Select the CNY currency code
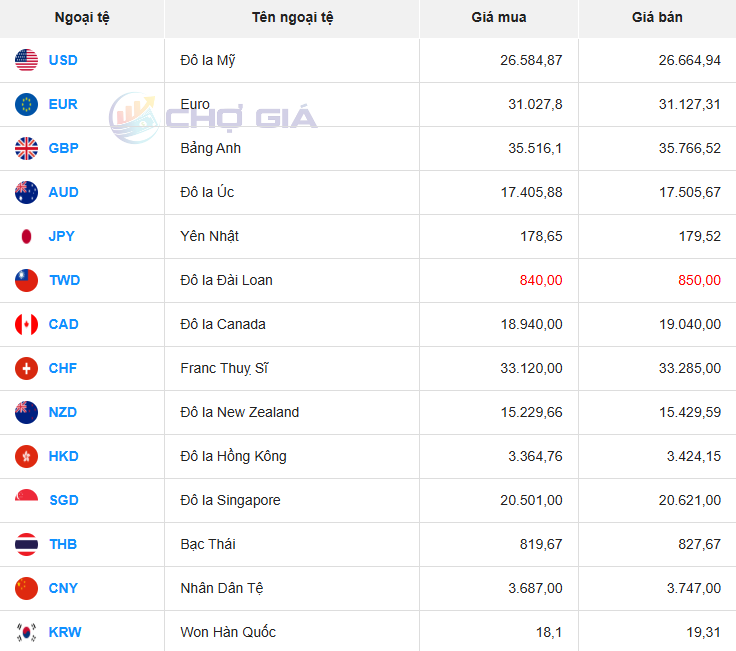Viewport: 736px width, 651px height. 63,588
